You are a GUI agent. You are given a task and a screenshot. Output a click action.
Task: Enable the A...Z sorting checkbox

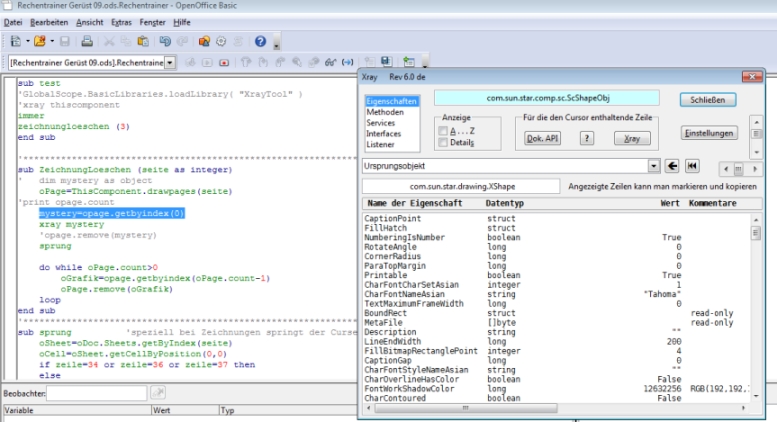click(x=444, y=130)
